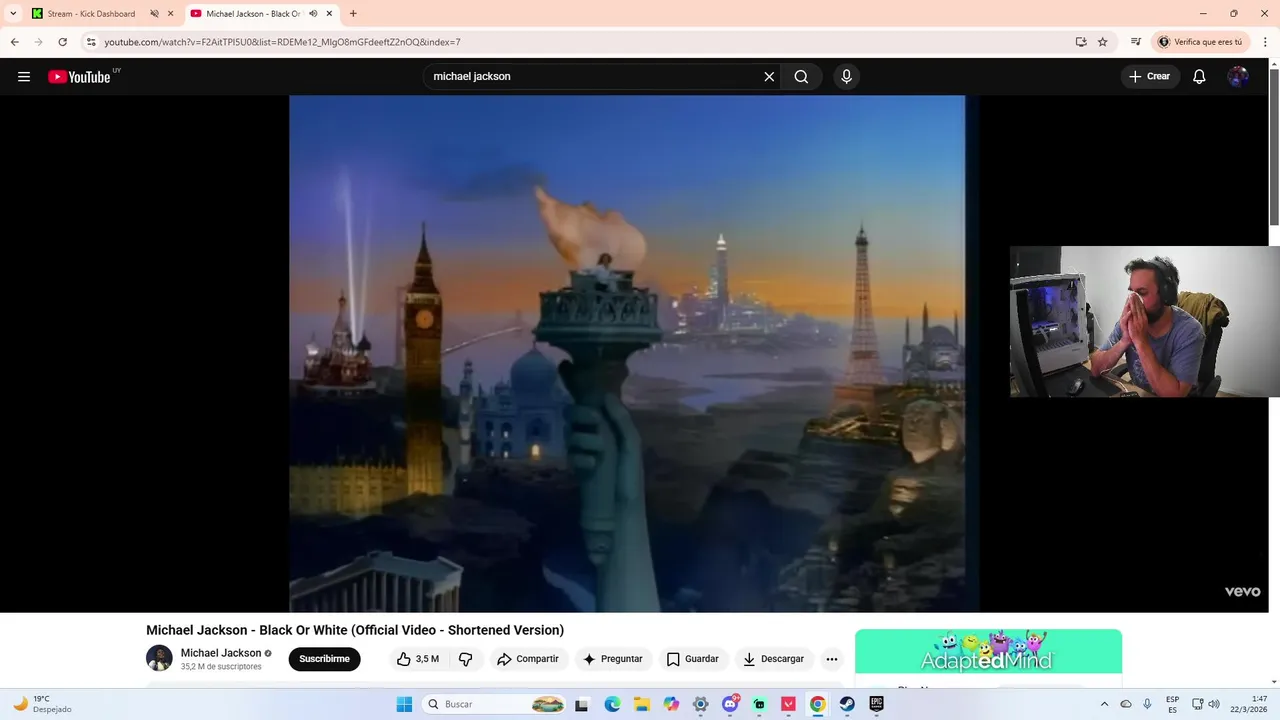Run search with the magnifier button
The image size is (1280, 720).
[x=801, y=77]
